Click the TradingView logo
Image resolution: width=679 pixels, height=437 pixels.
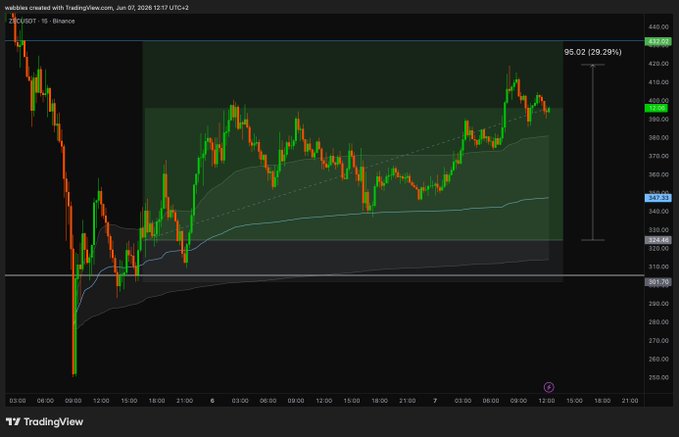pyautogui.click(x=44, y=422)
